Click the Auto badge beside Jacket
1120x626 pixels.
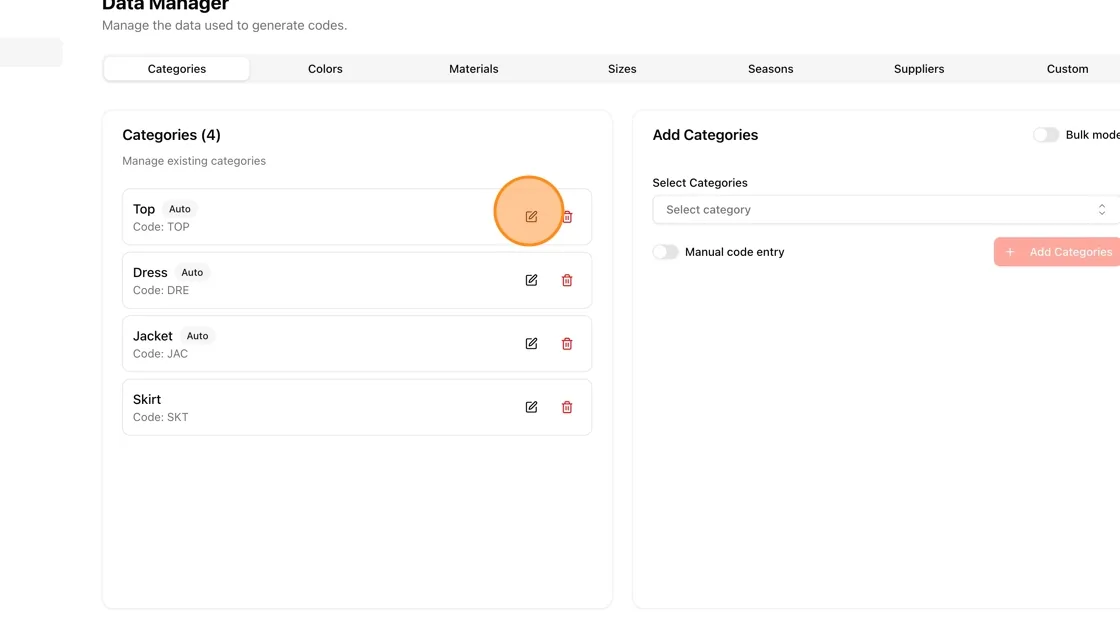[197, 336]
